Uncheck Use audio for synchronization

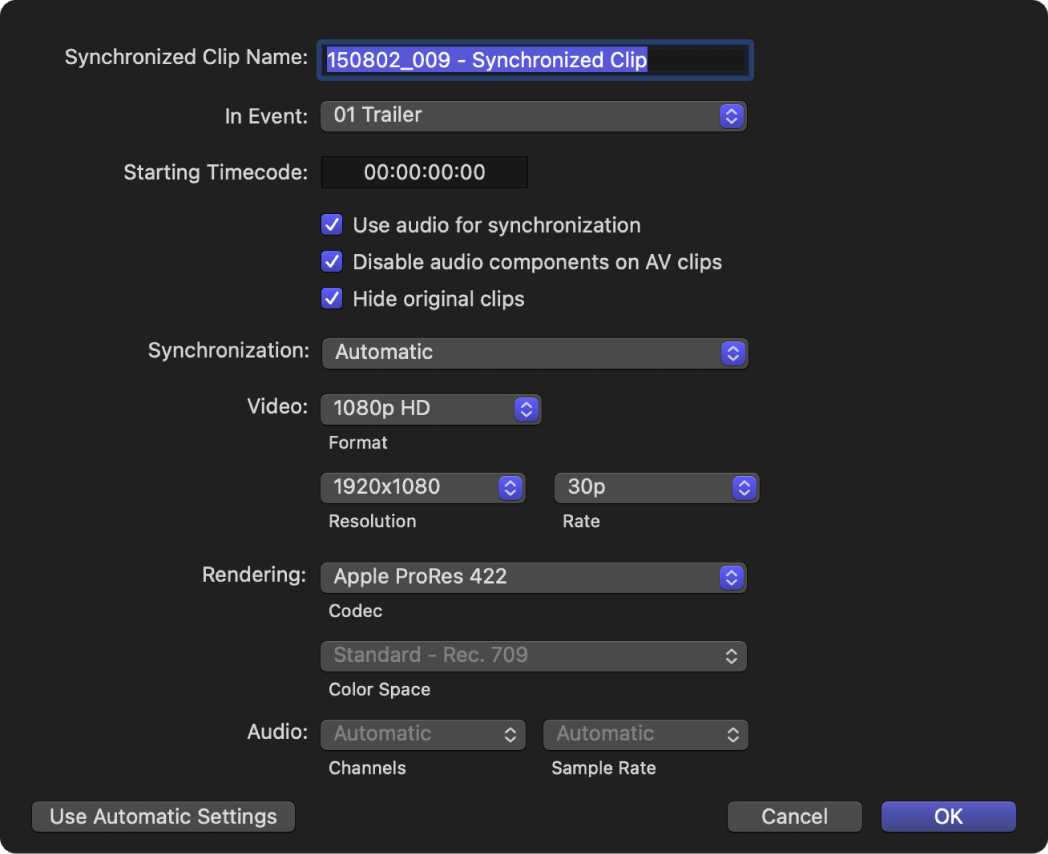point(331,224)
